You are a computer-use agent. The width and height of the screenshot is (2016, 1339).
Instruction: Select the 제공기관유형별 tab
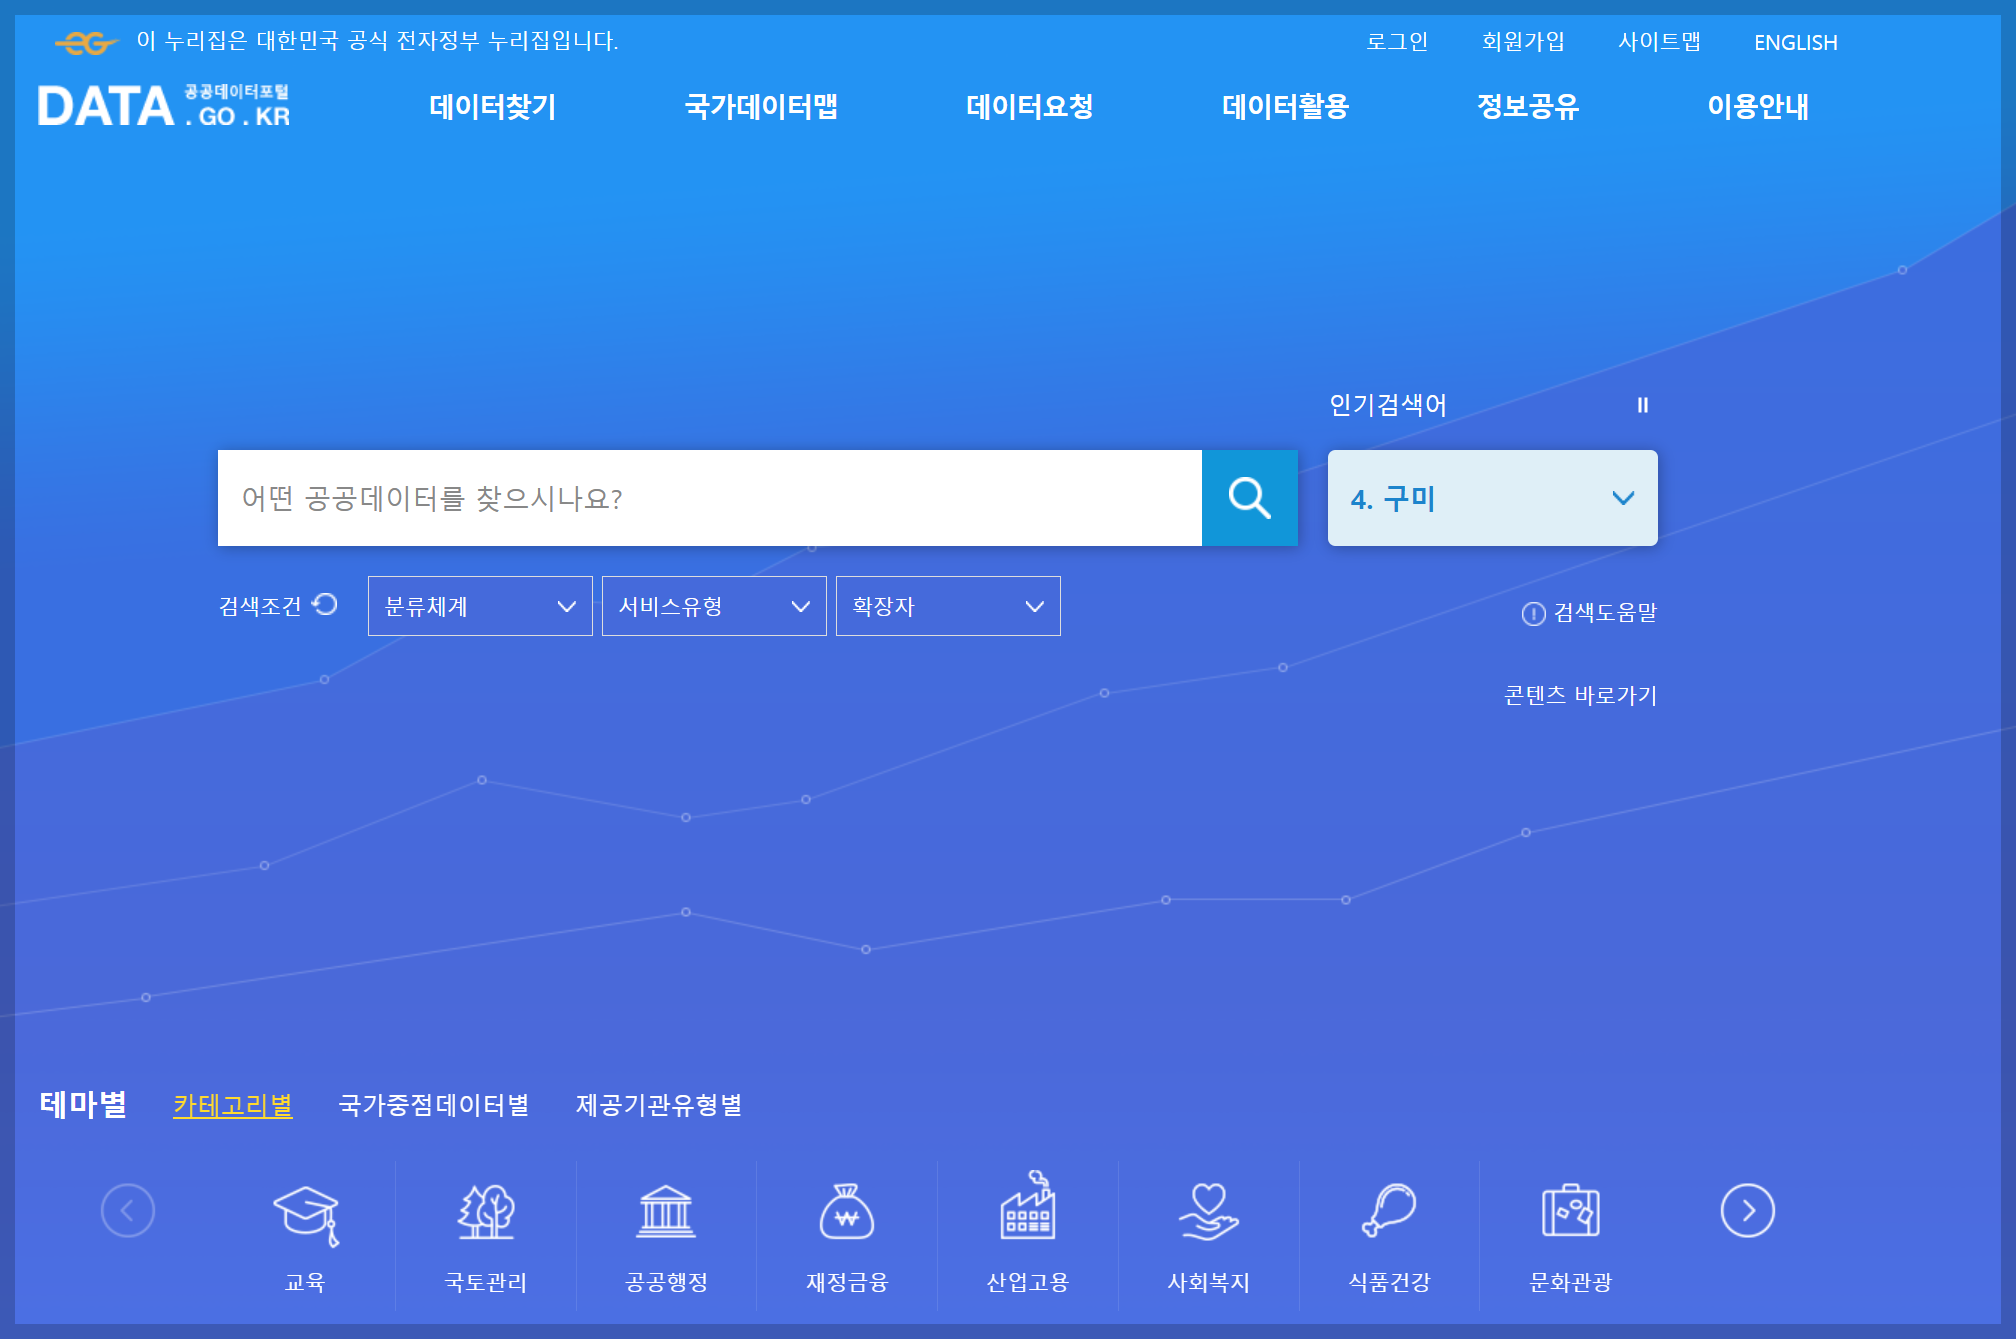tap(659, 1105)
